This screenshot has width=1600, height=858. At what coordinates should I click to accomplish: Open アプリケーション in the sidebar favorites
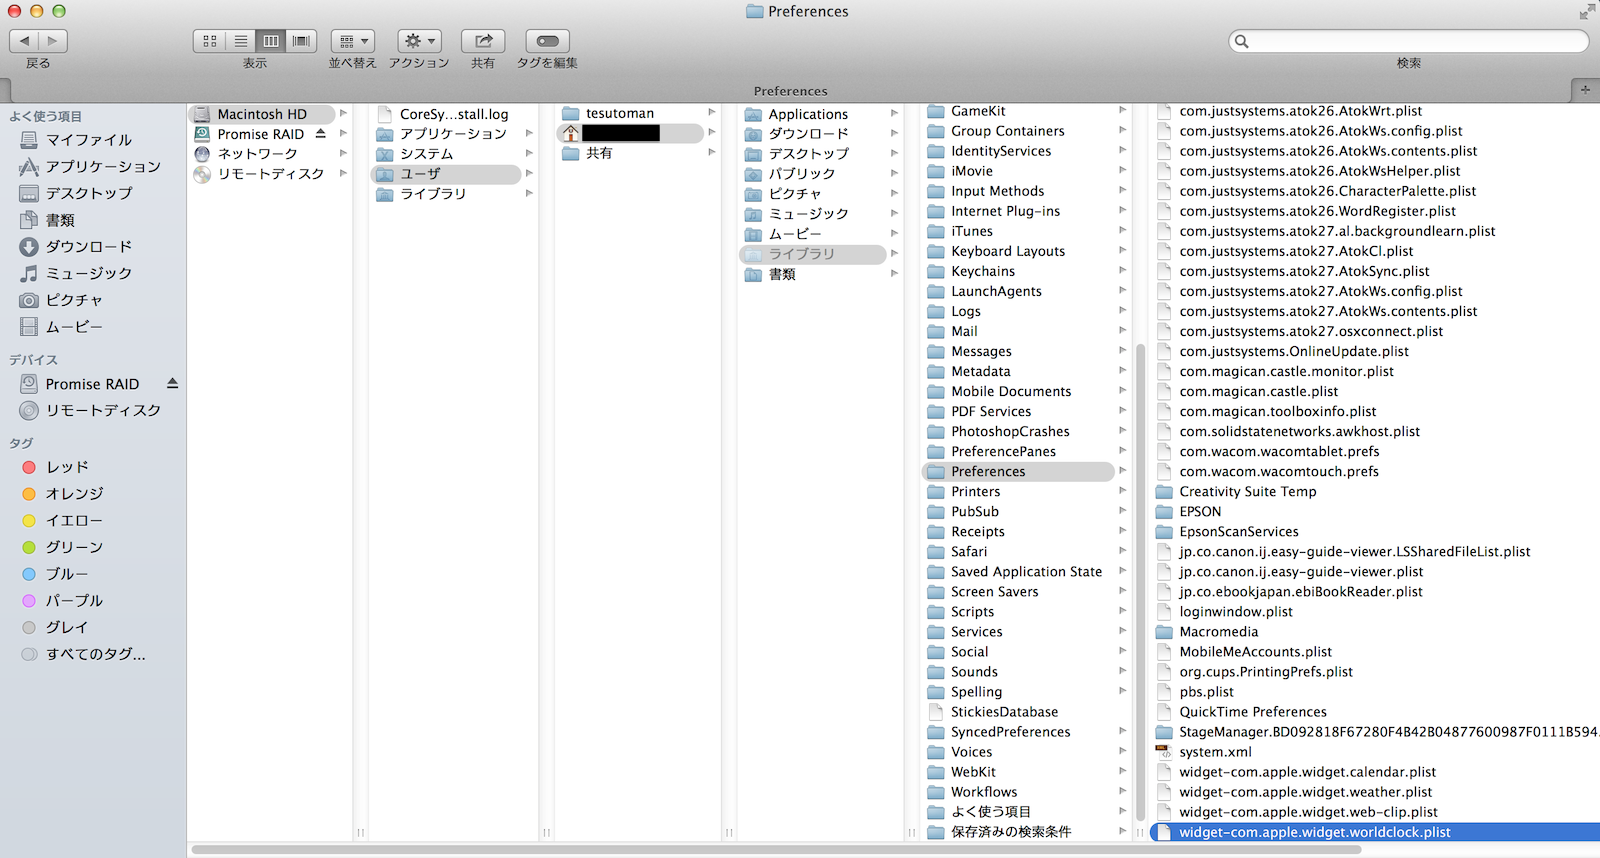point(90,167)
